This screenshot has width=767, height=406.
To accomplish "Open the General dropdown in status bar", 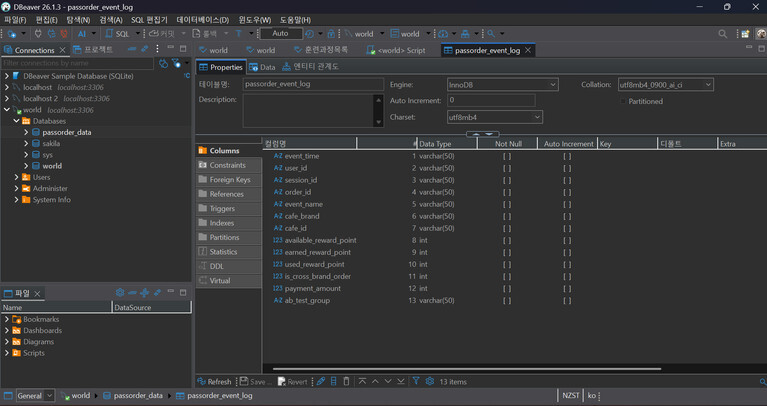I will click(36, 396).
